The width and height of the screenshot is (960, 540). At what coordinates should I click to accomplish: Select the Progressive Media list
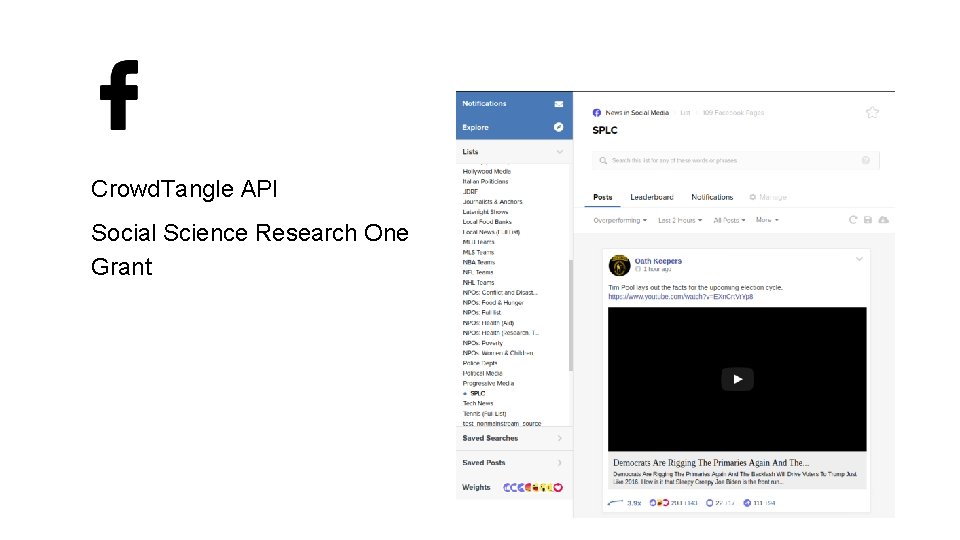[x=488, y=383]
